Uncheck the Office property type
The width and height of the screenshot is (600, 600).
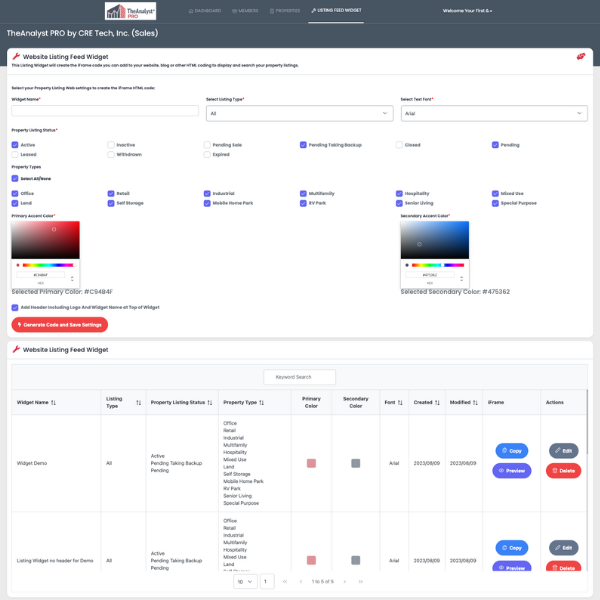tap(15, 193)
